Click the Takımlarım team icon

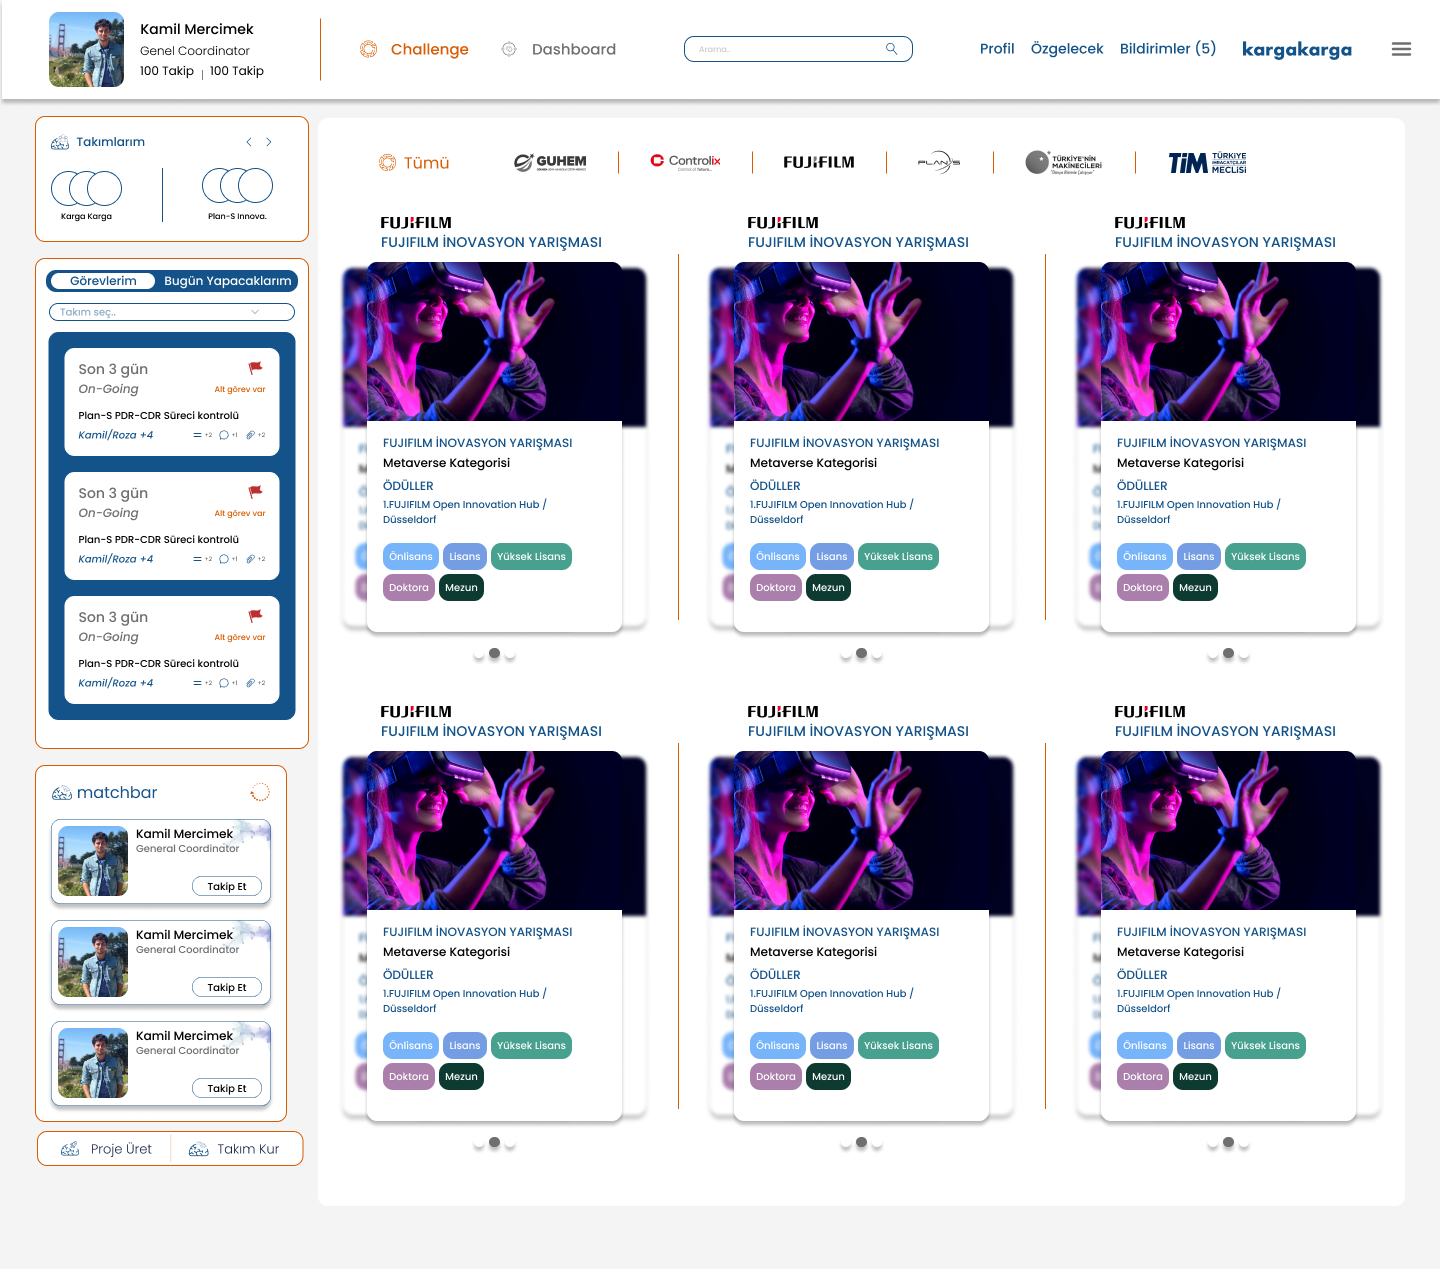(60, 142)
